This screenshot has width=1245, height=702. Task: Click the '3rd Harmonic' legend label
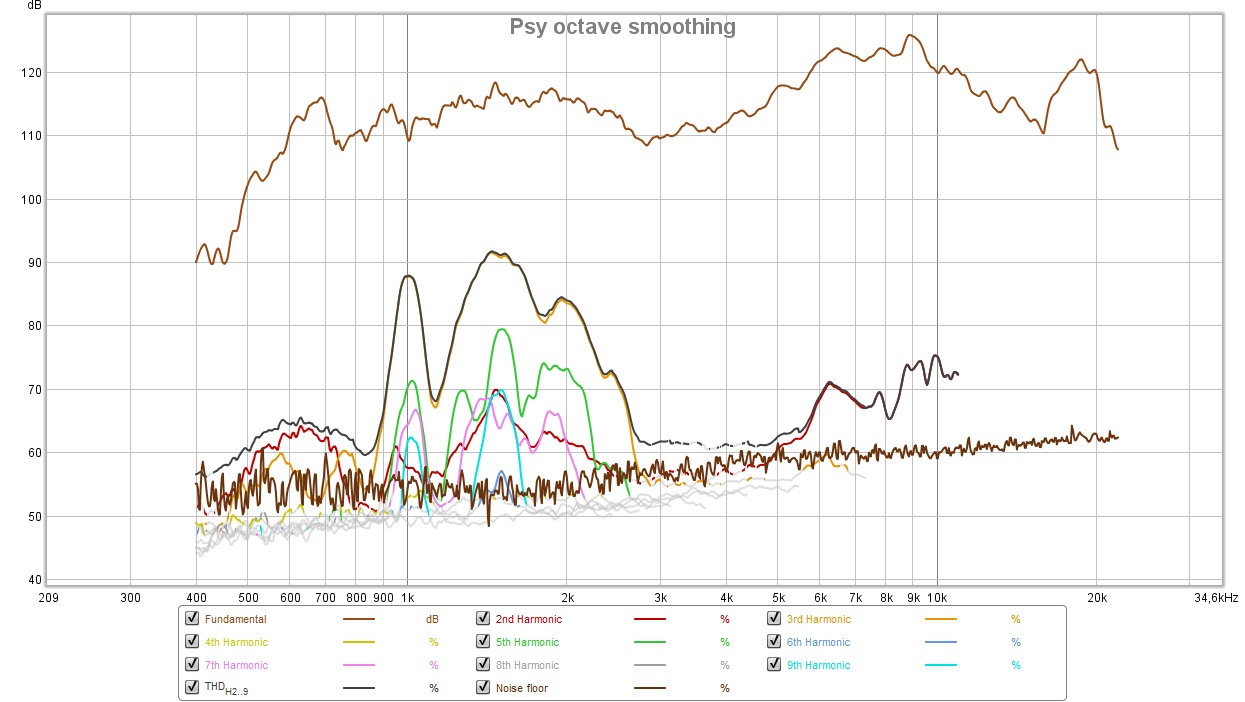tap(818, 620)
